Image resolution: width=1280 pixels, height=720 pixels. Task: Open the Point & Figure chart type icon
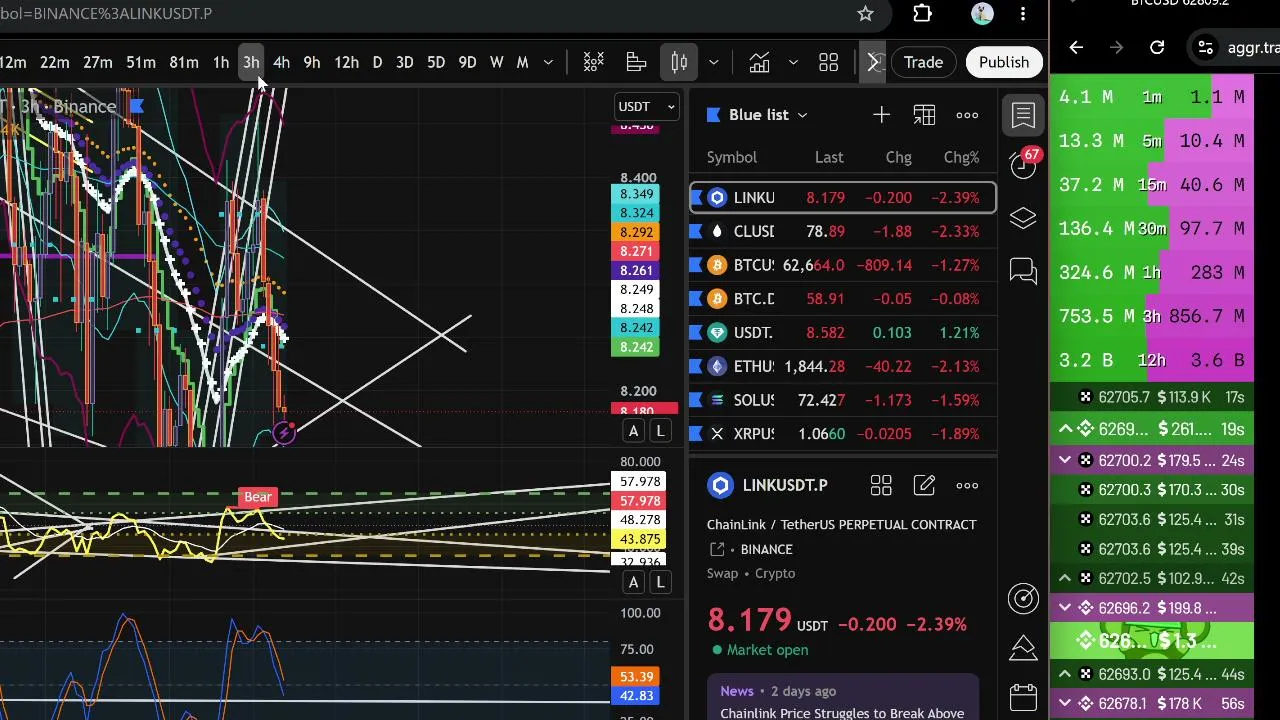[x=594, y=63]
